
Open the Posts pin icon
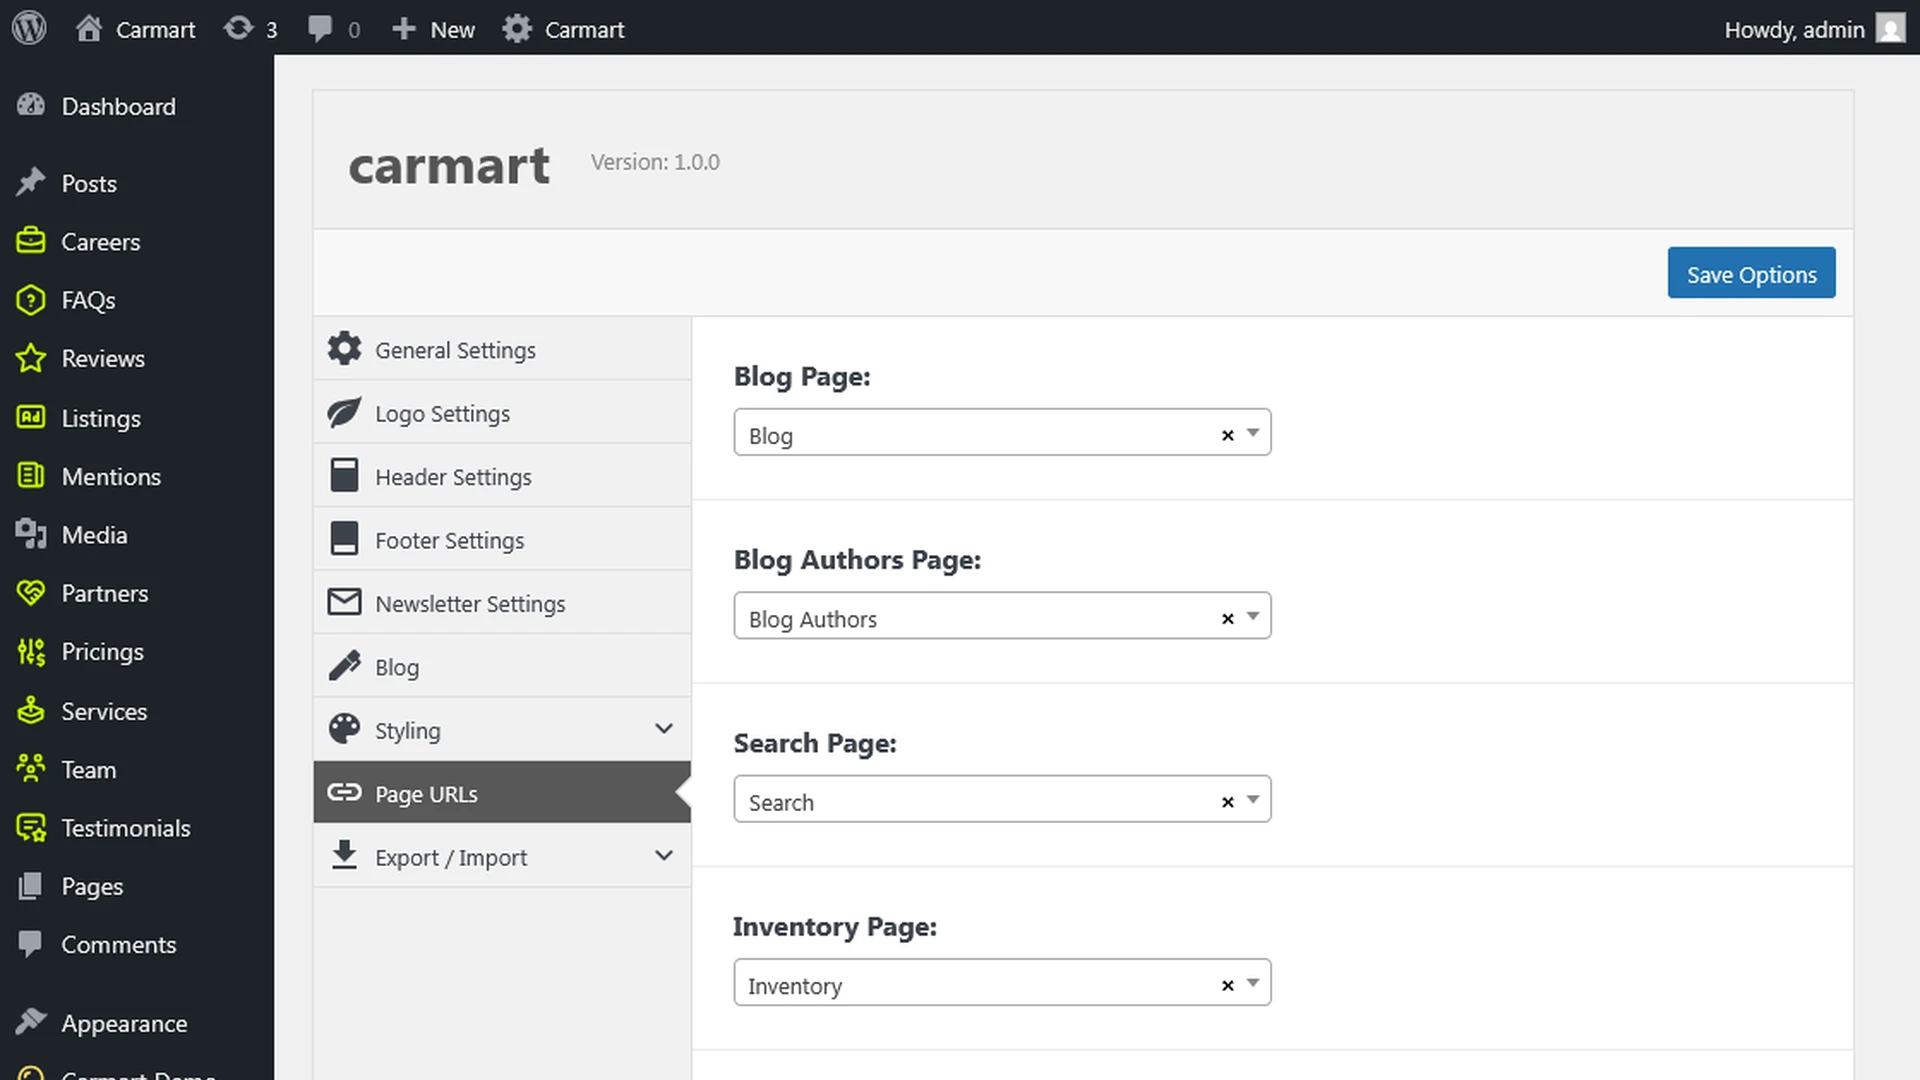[31, 183]
